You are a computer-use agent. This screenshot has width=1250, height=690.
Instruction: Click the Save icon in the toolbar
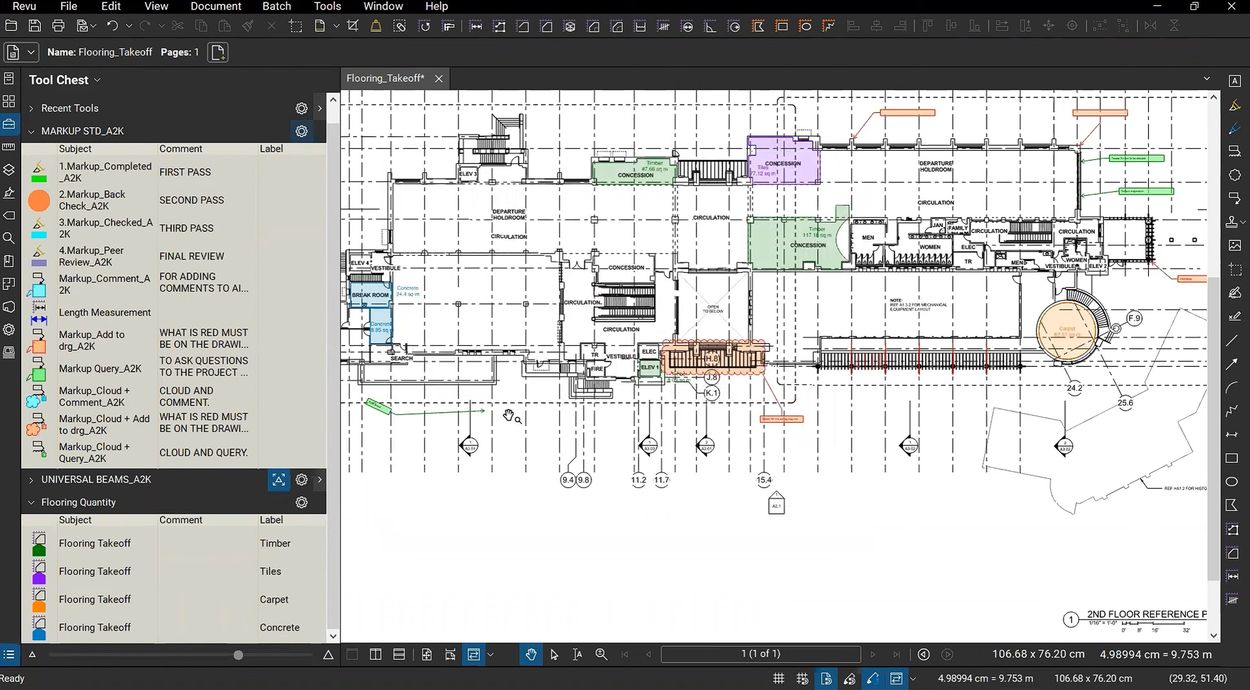pos(35,25)
